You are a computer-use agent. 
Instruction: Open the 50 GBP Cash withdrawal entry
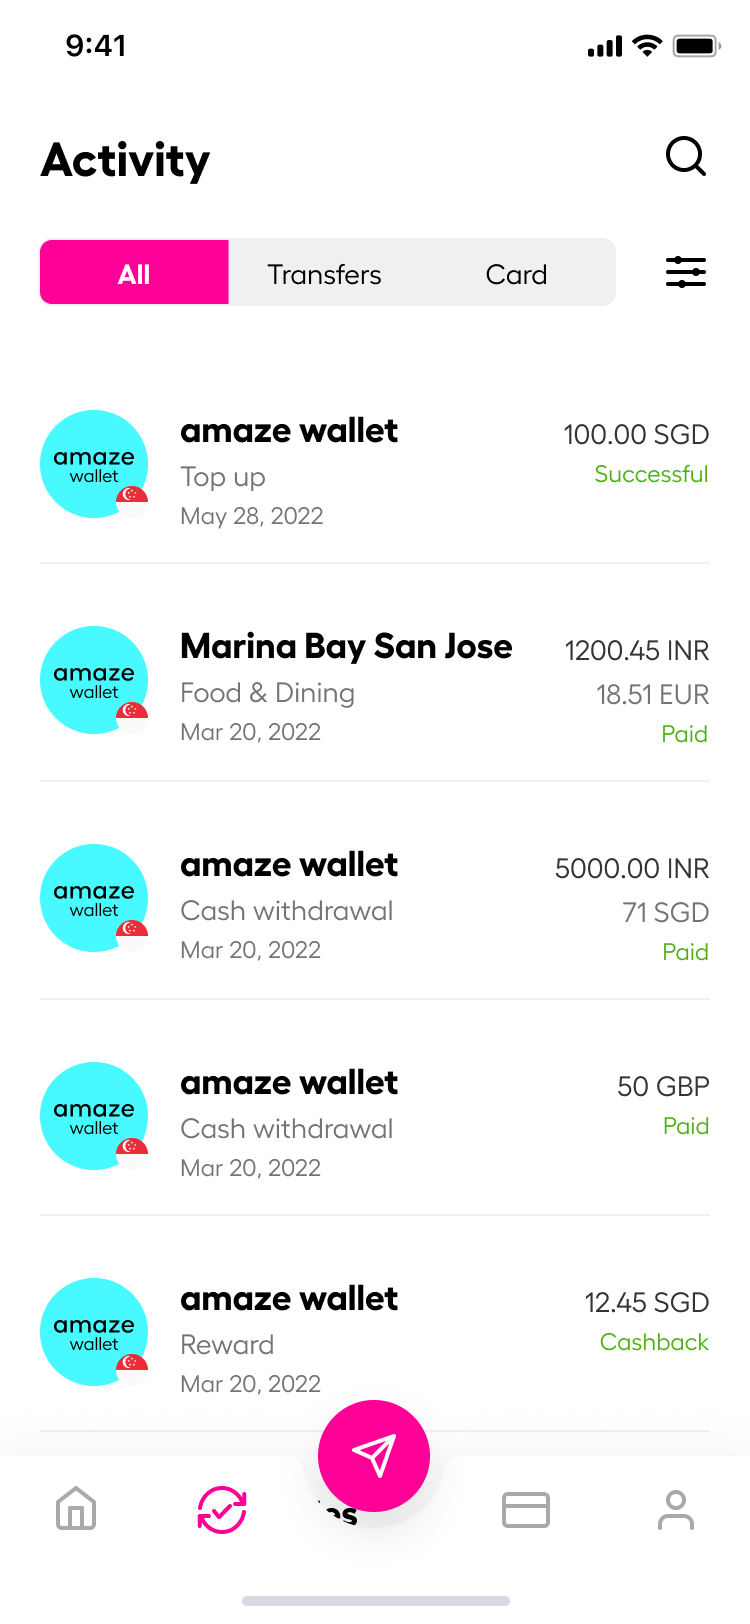(375, 1123)
